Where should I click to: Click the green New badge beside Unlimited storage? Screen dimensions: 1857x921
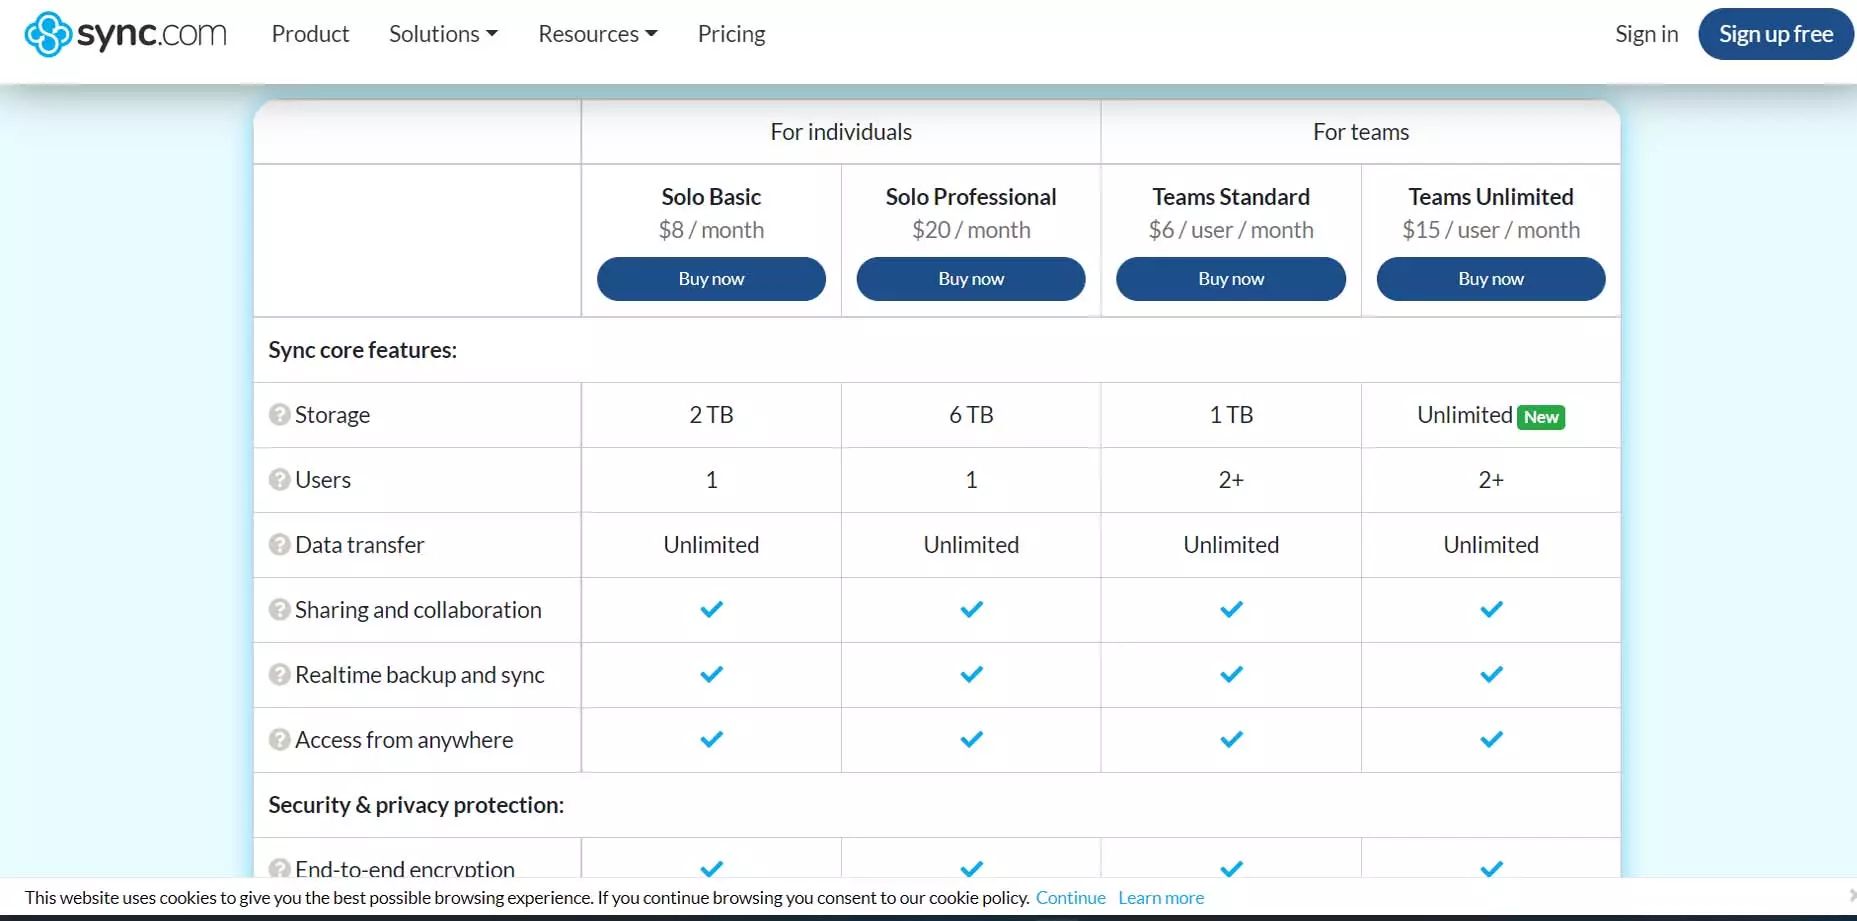1541,417
